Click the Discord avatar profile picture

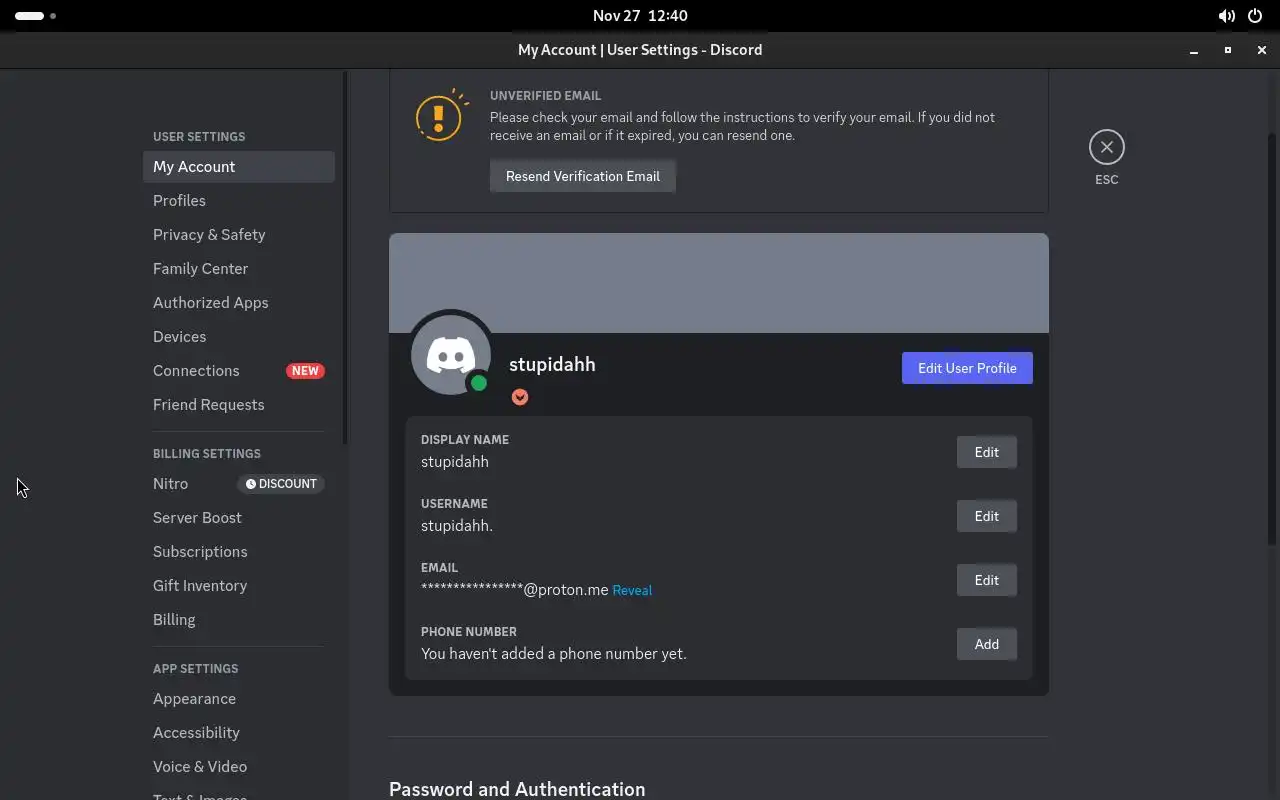(x=450, y=352)
